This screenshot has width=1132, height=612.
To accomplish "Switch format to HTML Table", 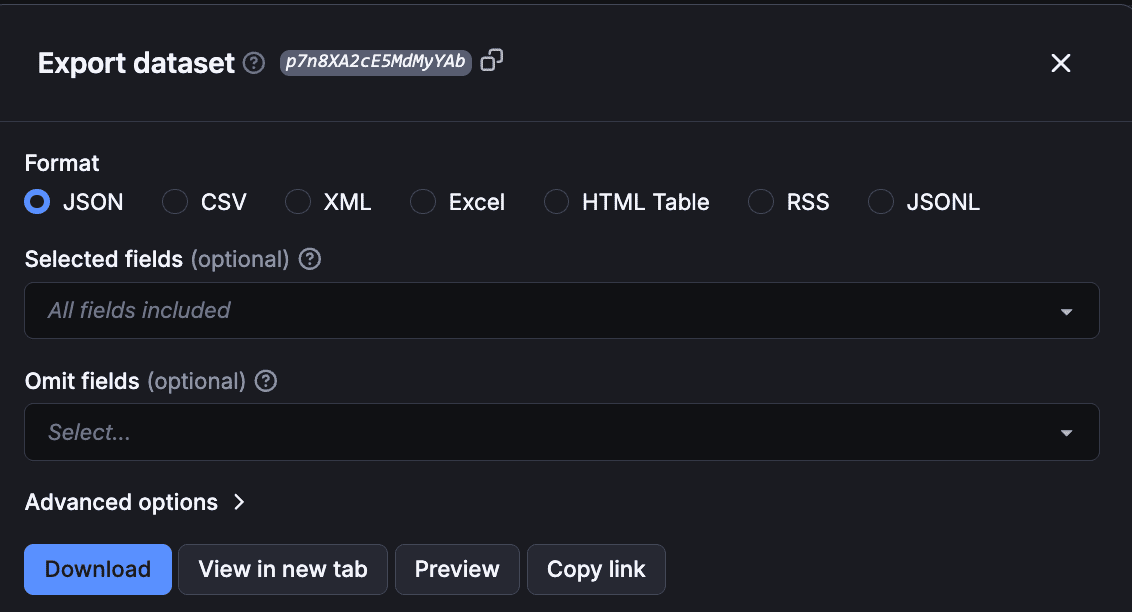I will tap(556, 202).
